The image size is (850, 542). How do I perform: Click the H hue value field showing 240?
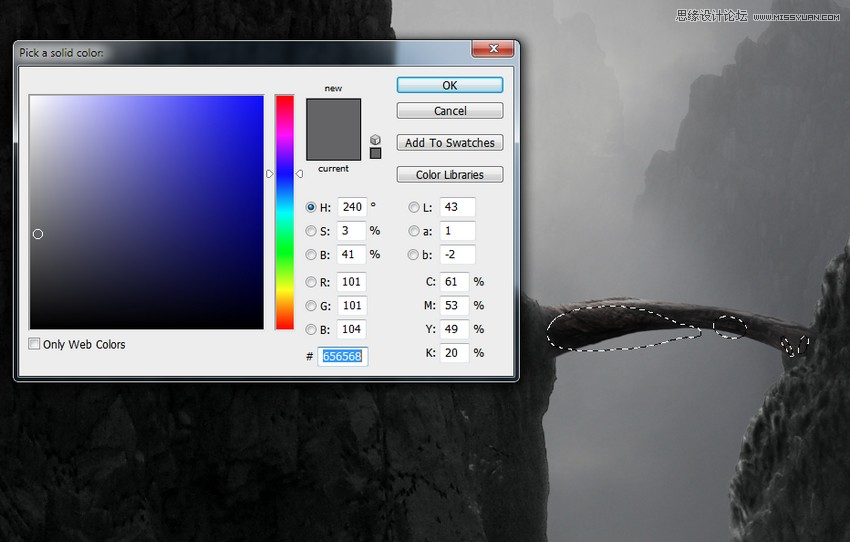[352, 207]
